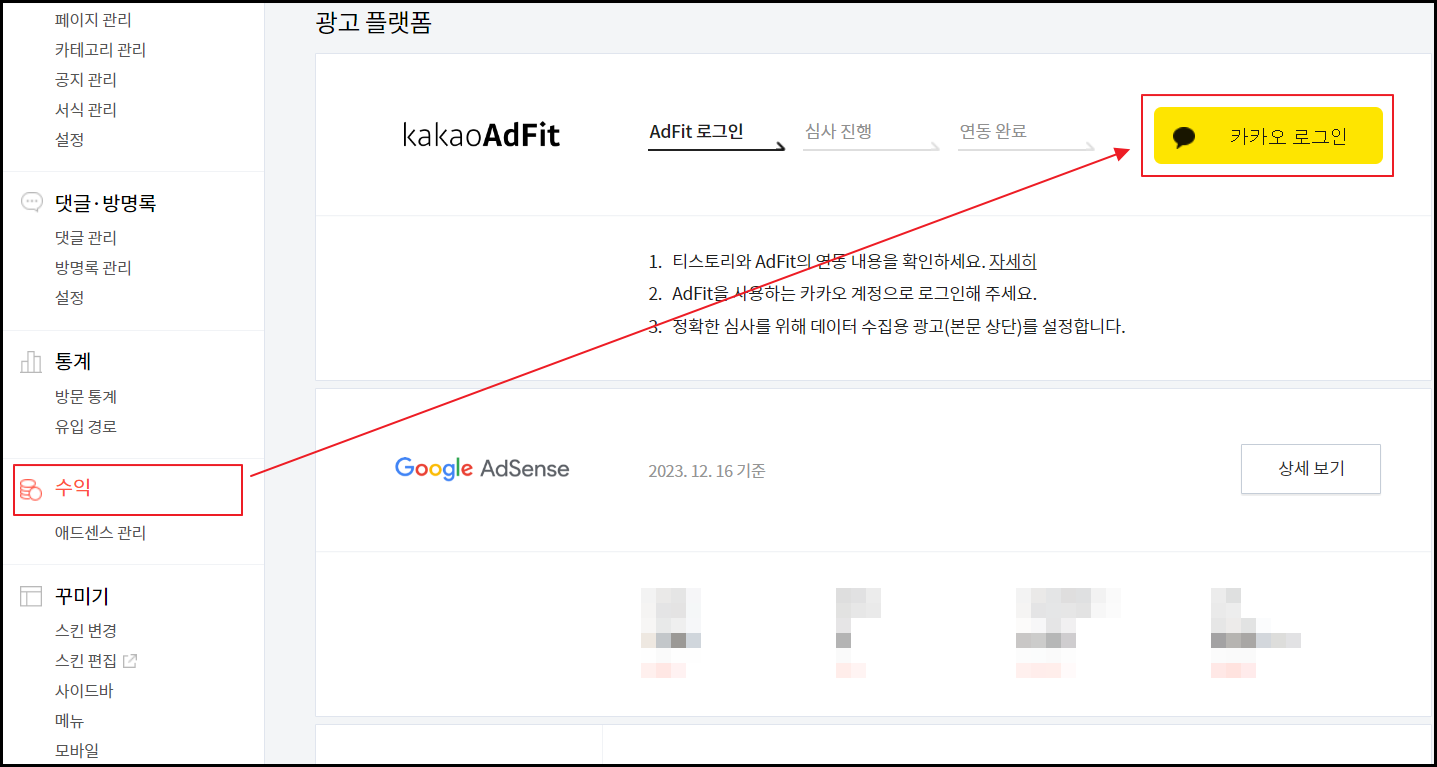This screenshot has width=1437, height=767.
Task: Click the Kakao speech bubble icon
Action: (x=1185, y=137)
